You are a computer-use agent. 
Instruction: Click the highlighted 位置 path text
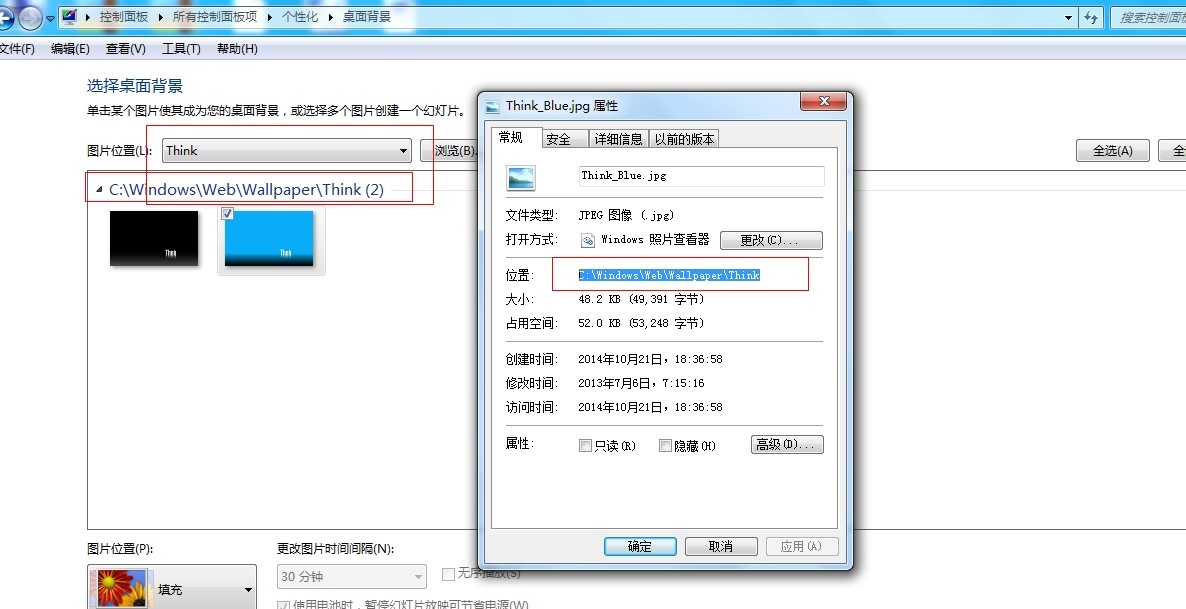point(669,275)
